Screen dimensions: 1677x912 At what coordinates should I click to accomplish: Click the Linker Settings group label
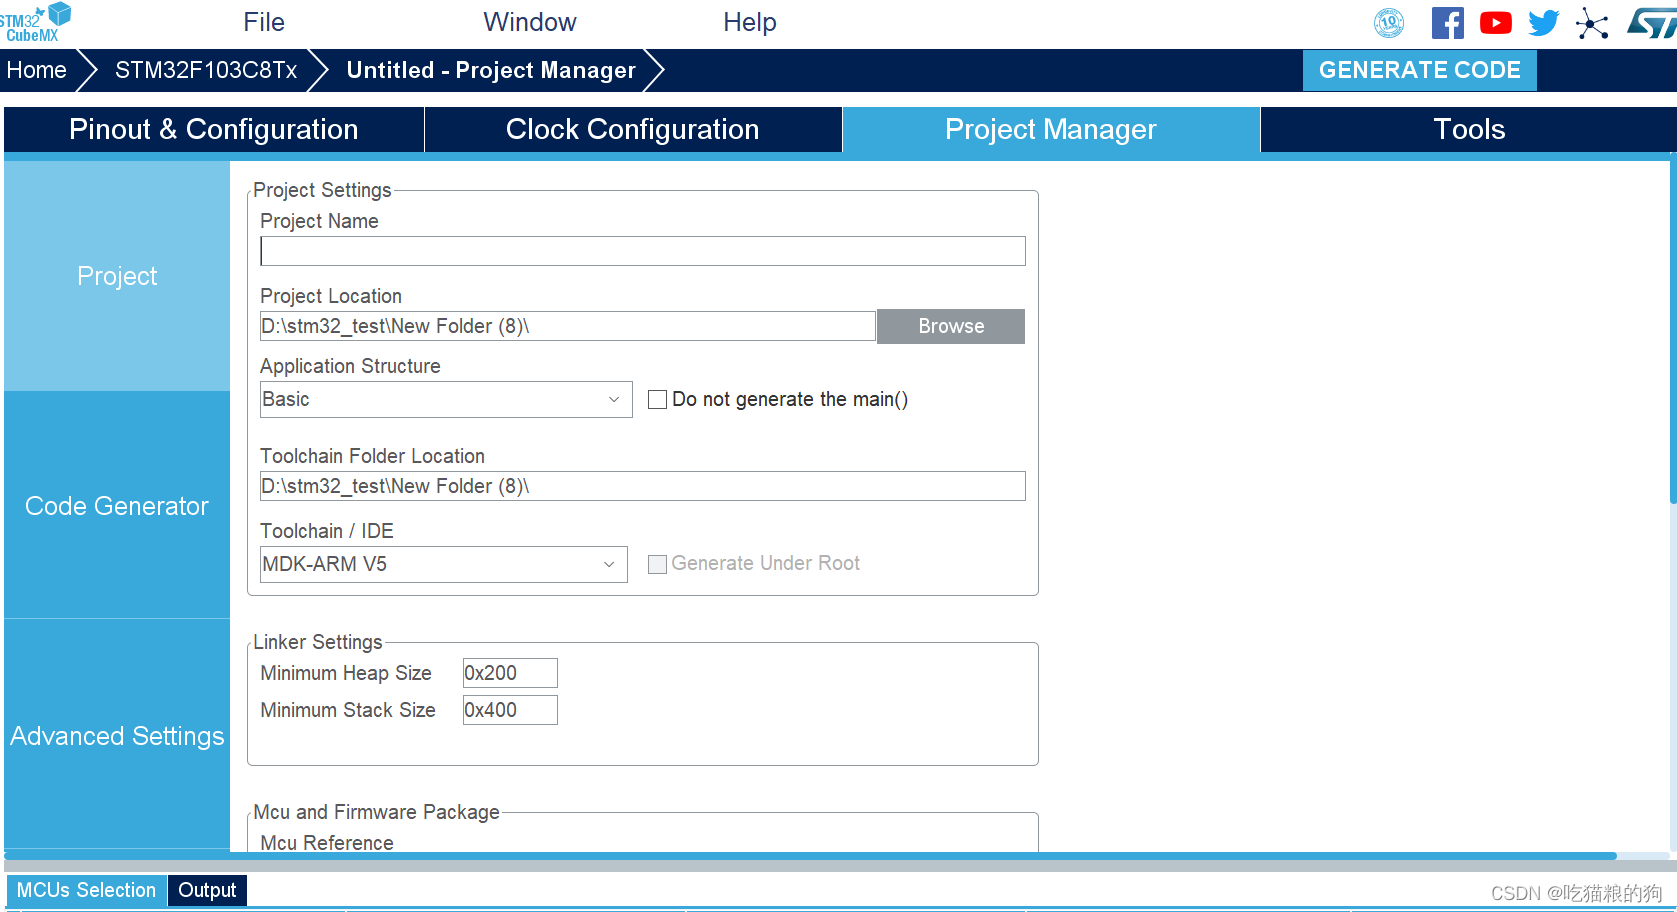click(x=318, y=642)
